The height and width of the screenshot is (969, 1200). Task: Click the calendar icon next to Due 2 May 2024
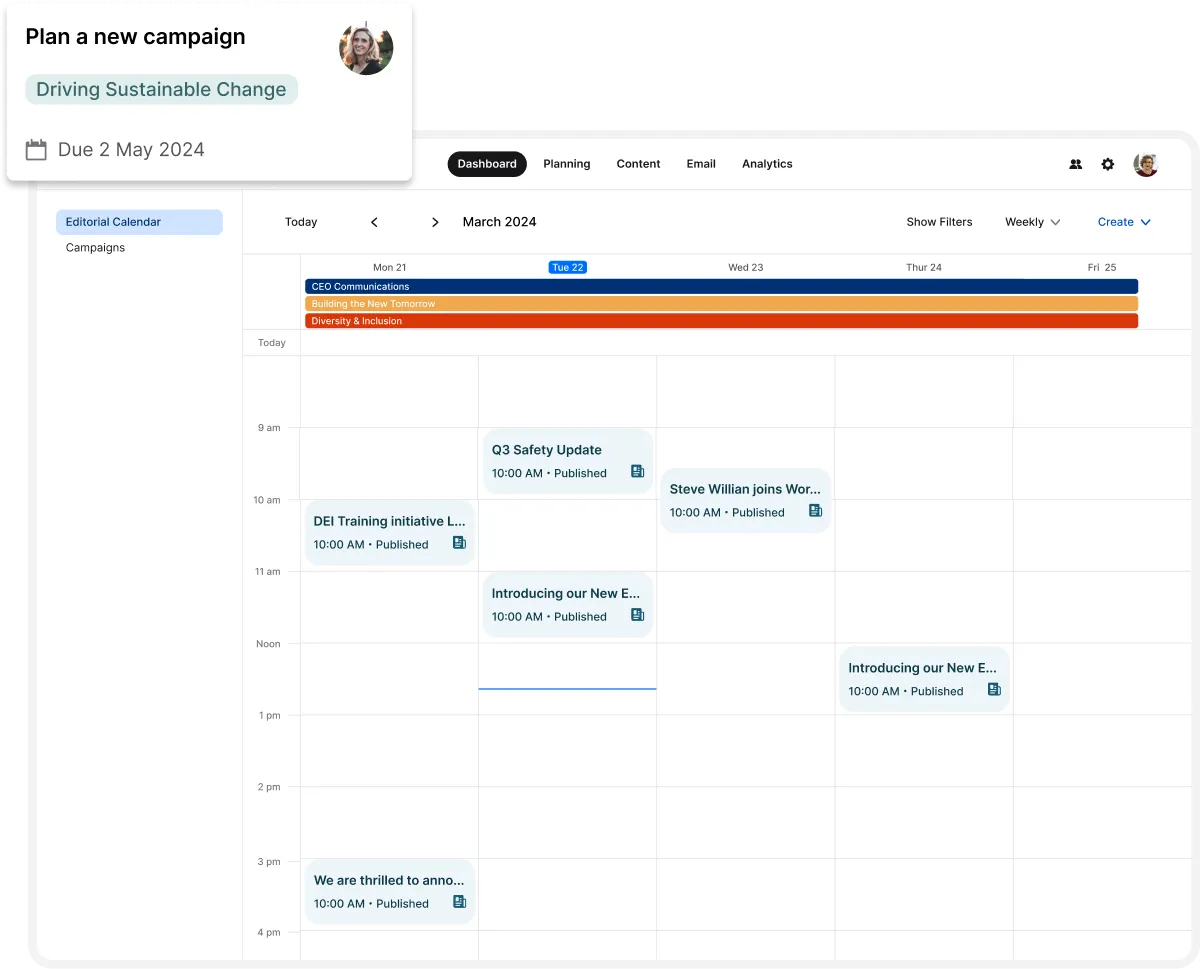tap(36, 149)
